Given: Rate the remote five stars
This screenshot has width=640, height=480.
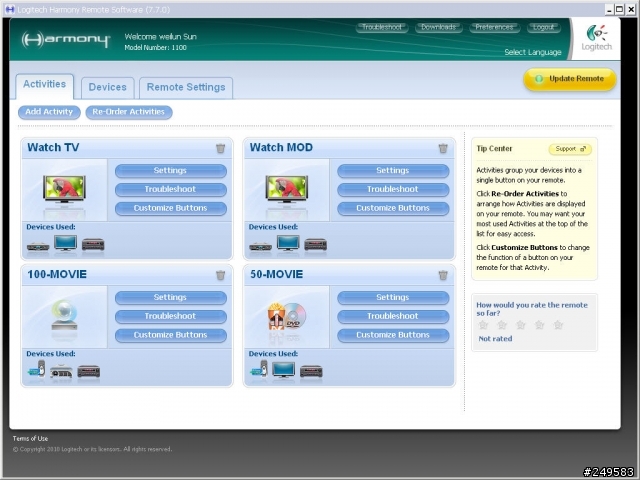Looking at the screenshot, I should [x=558, y=325].
